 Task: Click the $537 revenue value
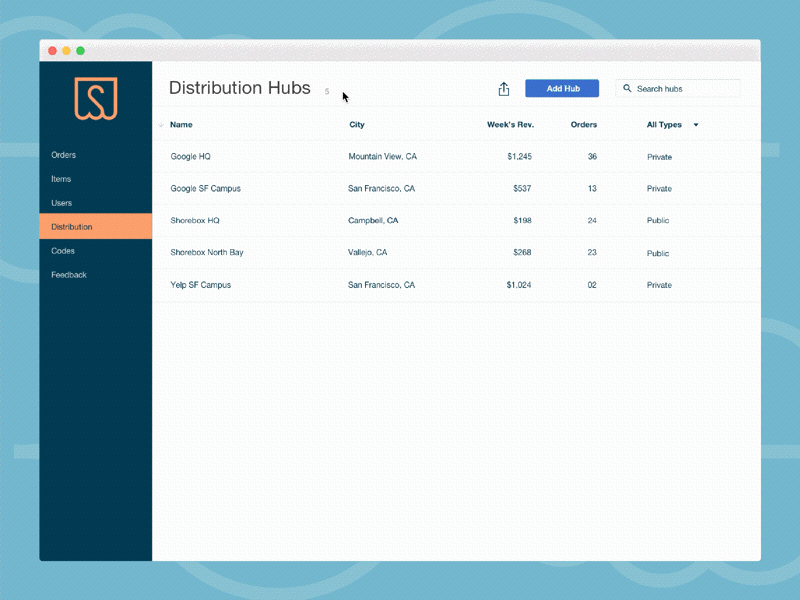tap(522, 188)
